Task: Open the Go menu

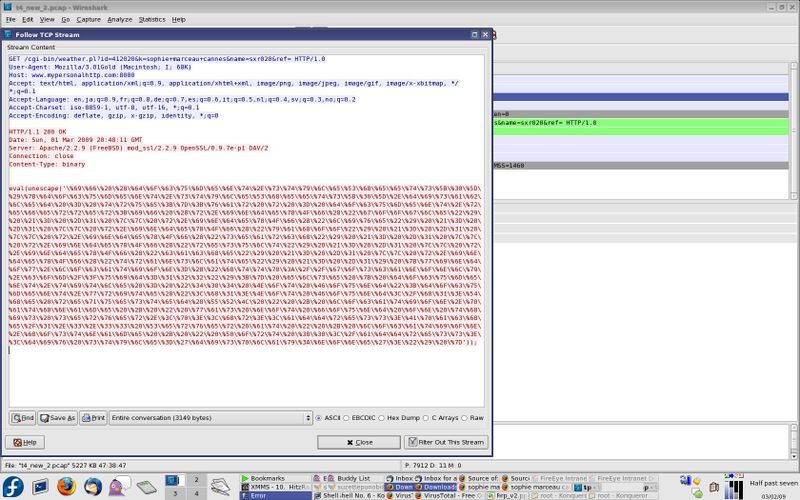Action: (65, 19)
